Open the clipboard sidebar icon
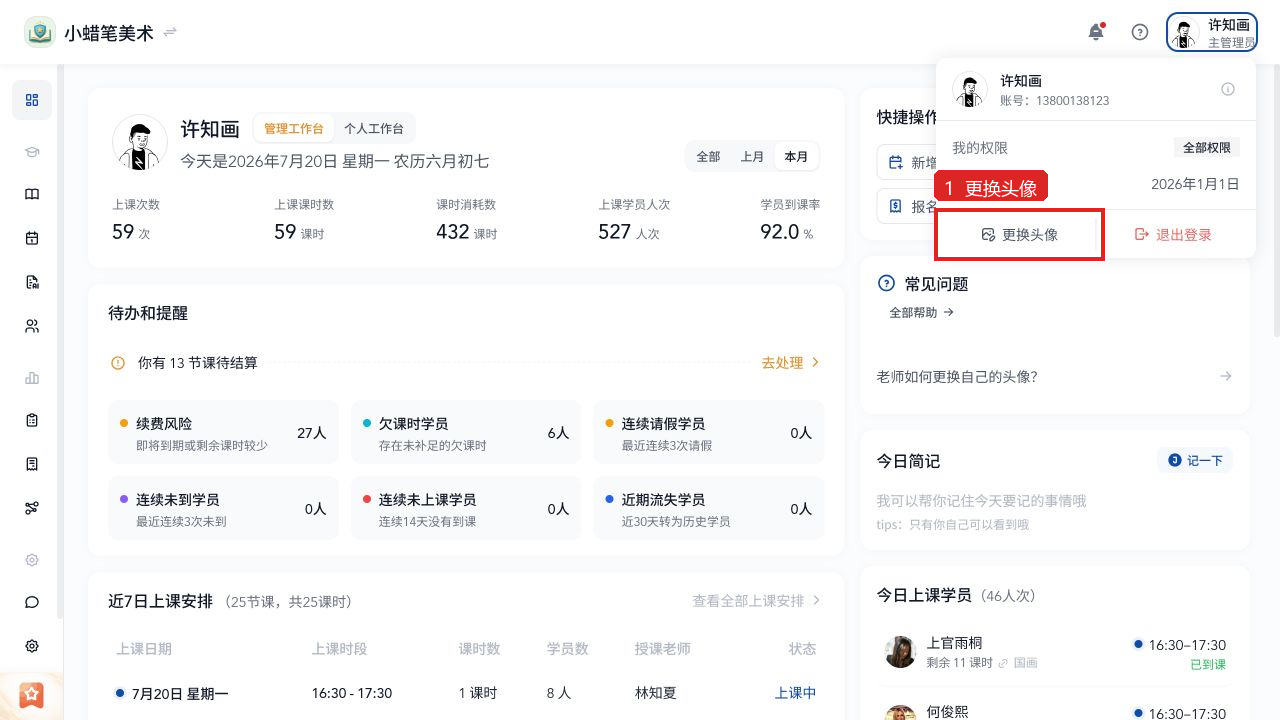1280x720 pixels. (x=32, y=421)
